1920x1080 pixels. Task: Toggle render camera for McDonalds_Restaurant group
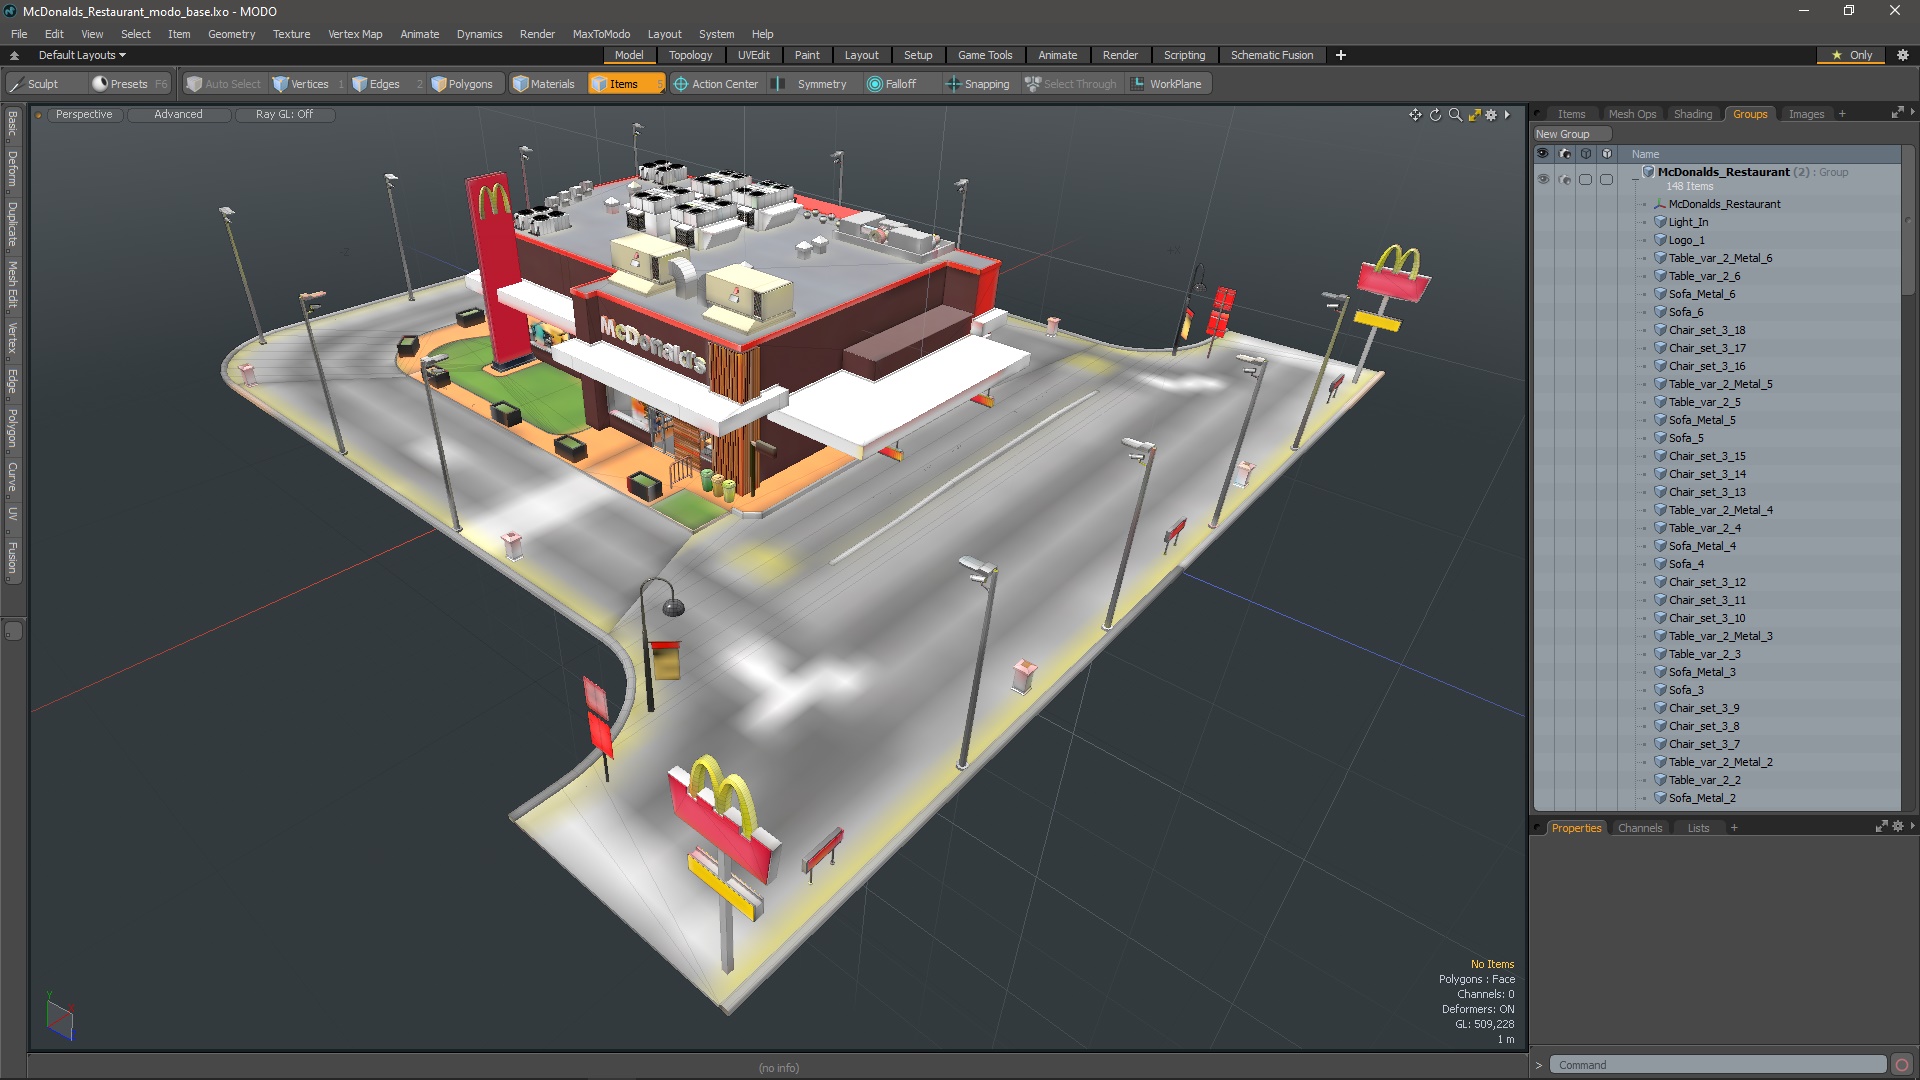coord(1565,179)
